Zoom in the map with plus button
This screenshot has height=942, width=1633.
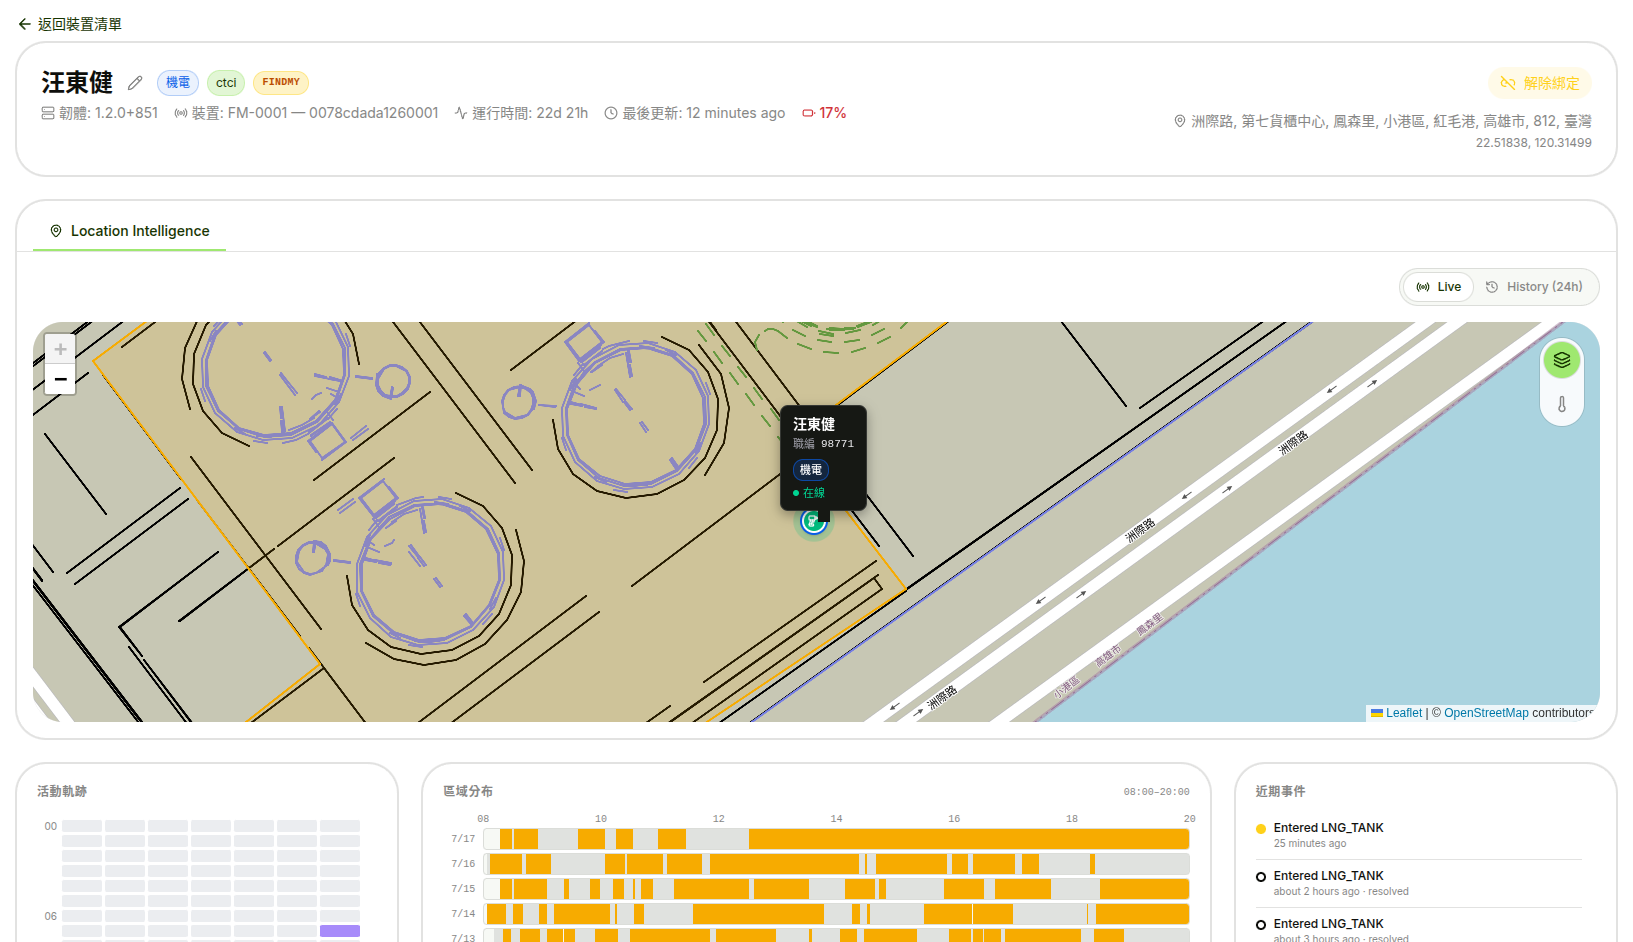(x=60, y=349)
